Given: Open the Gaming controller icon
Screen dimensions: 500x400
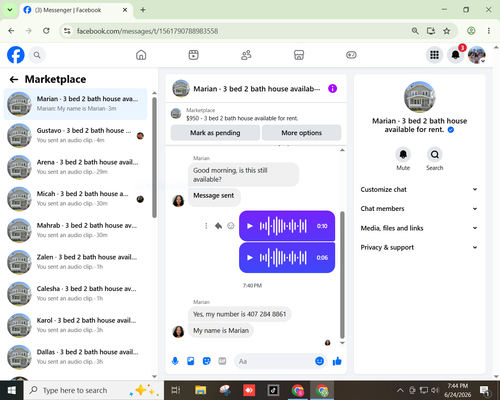Looking at the screenshot, I should pyautogui.click(x=351, y=55).
